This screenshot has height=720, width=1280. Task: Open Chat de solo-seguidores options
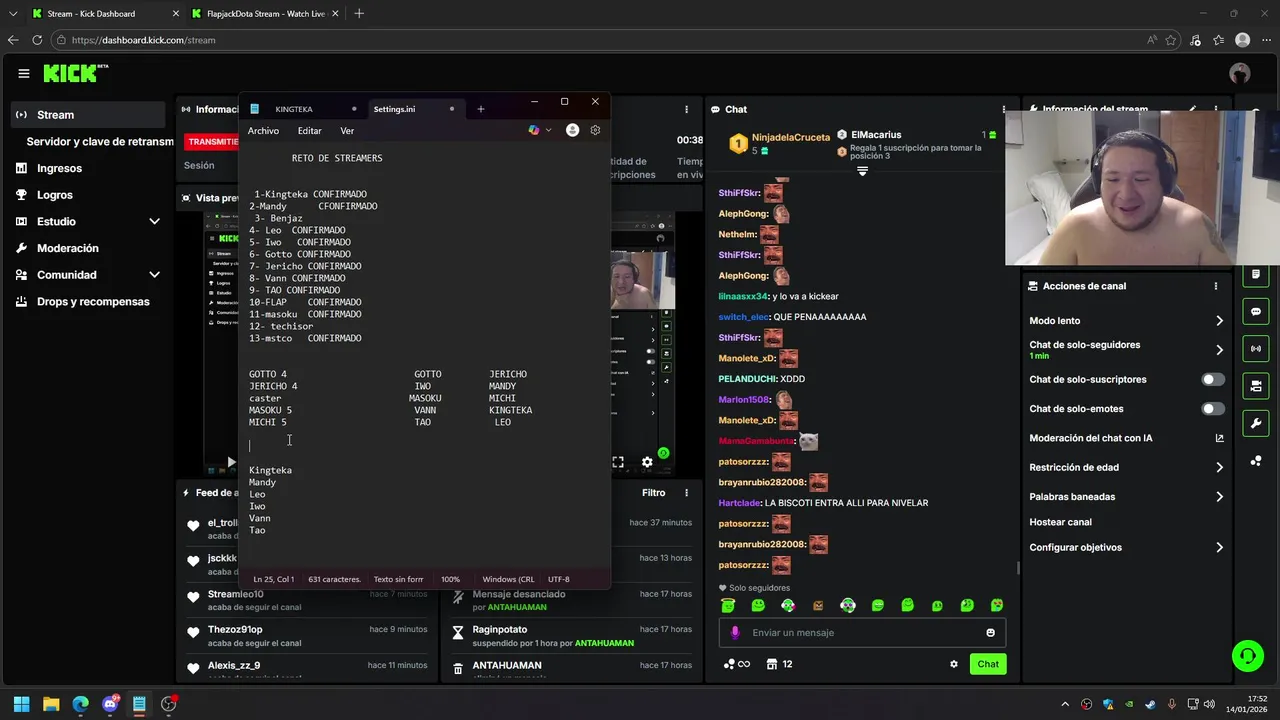pos(1126,350)
